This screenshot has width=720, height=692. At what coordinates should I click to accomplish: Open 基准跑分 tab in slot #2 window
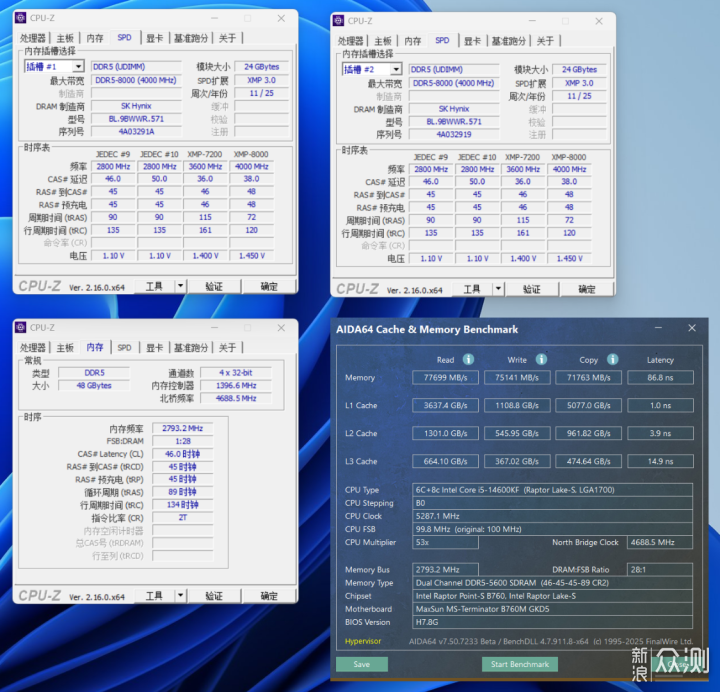[x=508, y=41]
